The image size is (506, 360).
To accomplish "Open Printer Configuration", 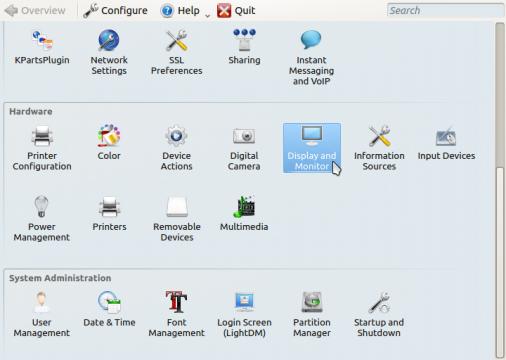I will tap(42, 148).
